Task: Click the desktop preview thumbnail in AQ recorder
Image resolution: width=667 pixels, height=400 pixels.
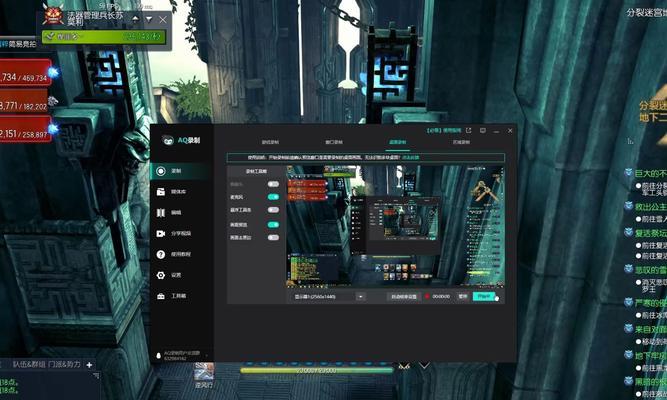Action: click(x=396, y=226)
